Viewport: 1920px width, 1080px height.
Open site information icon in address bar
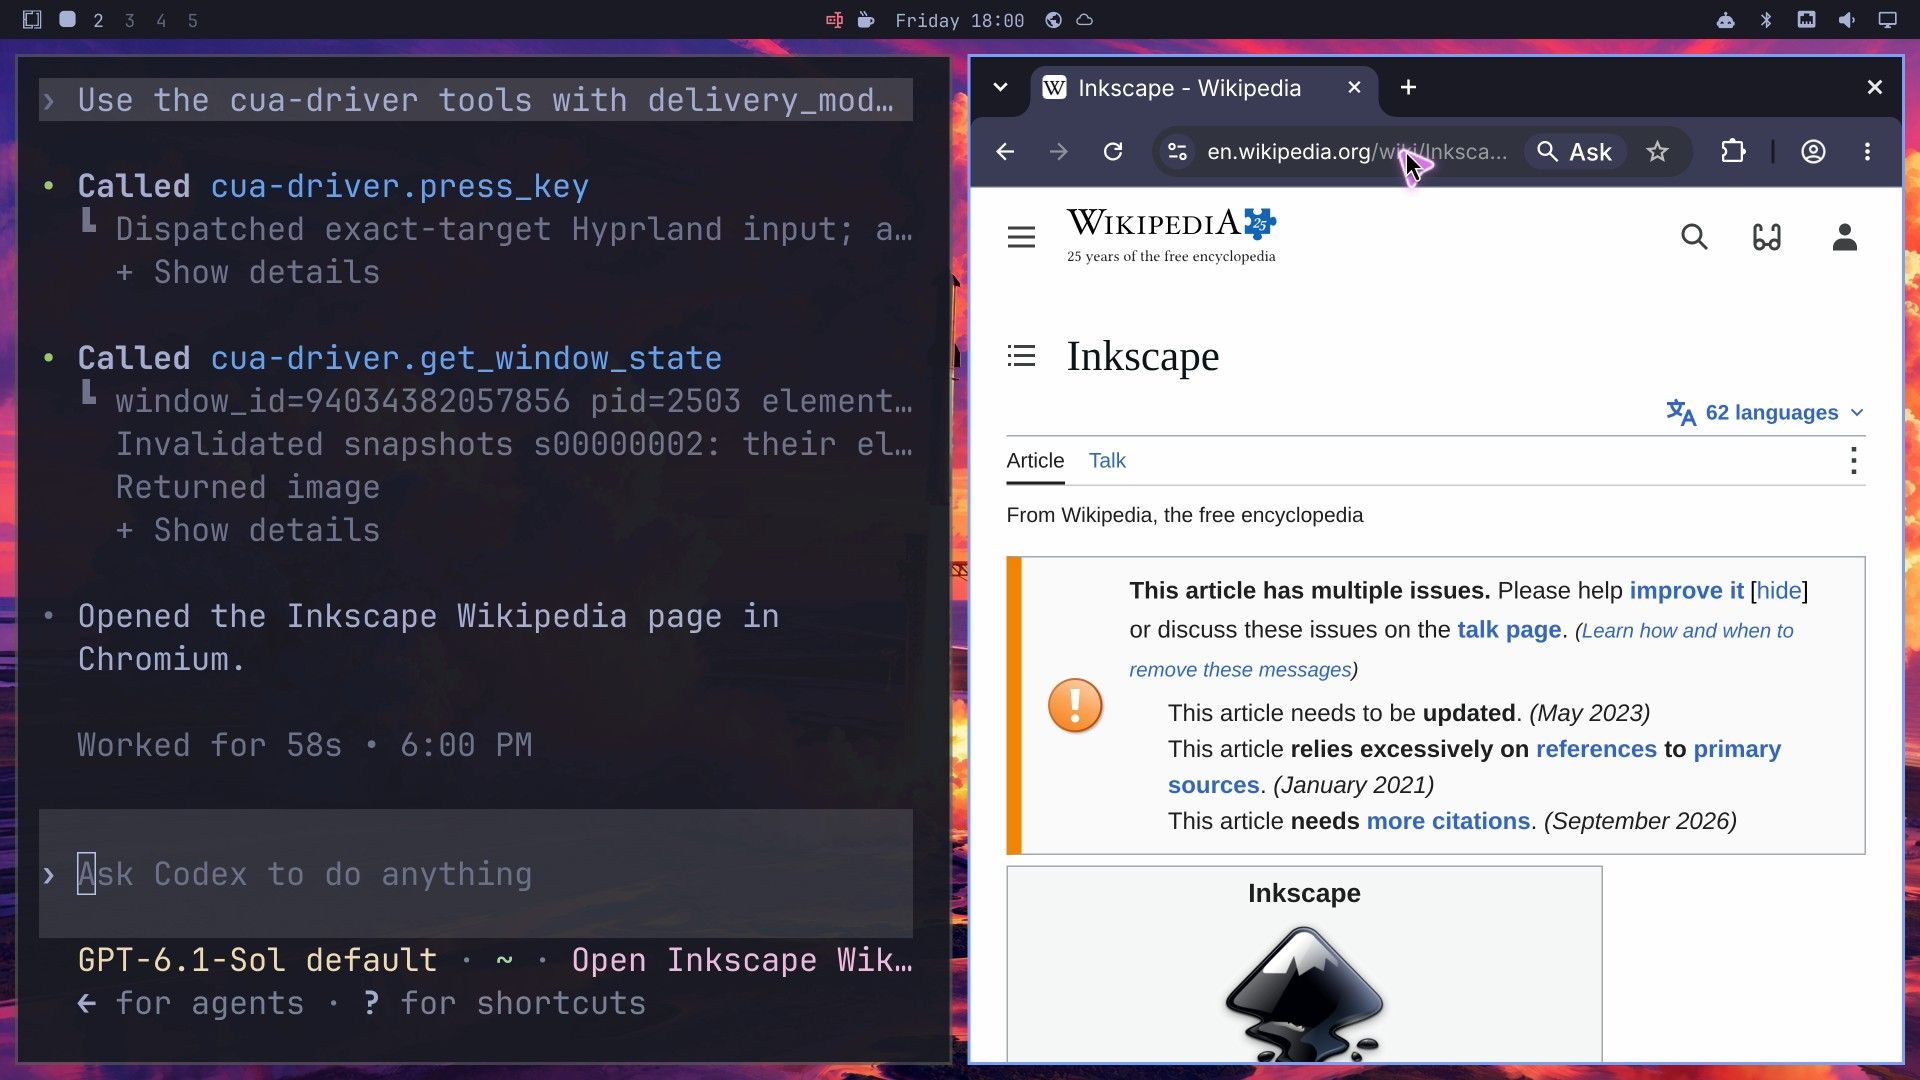point(1177,152)
